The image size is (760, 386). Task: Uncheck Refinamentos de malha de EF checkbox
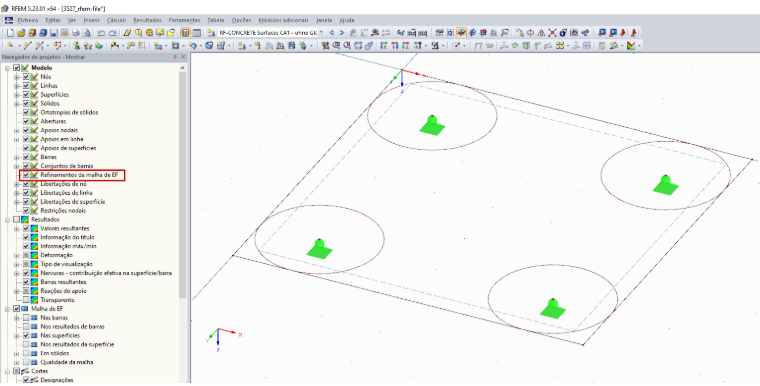click(26, 175)
